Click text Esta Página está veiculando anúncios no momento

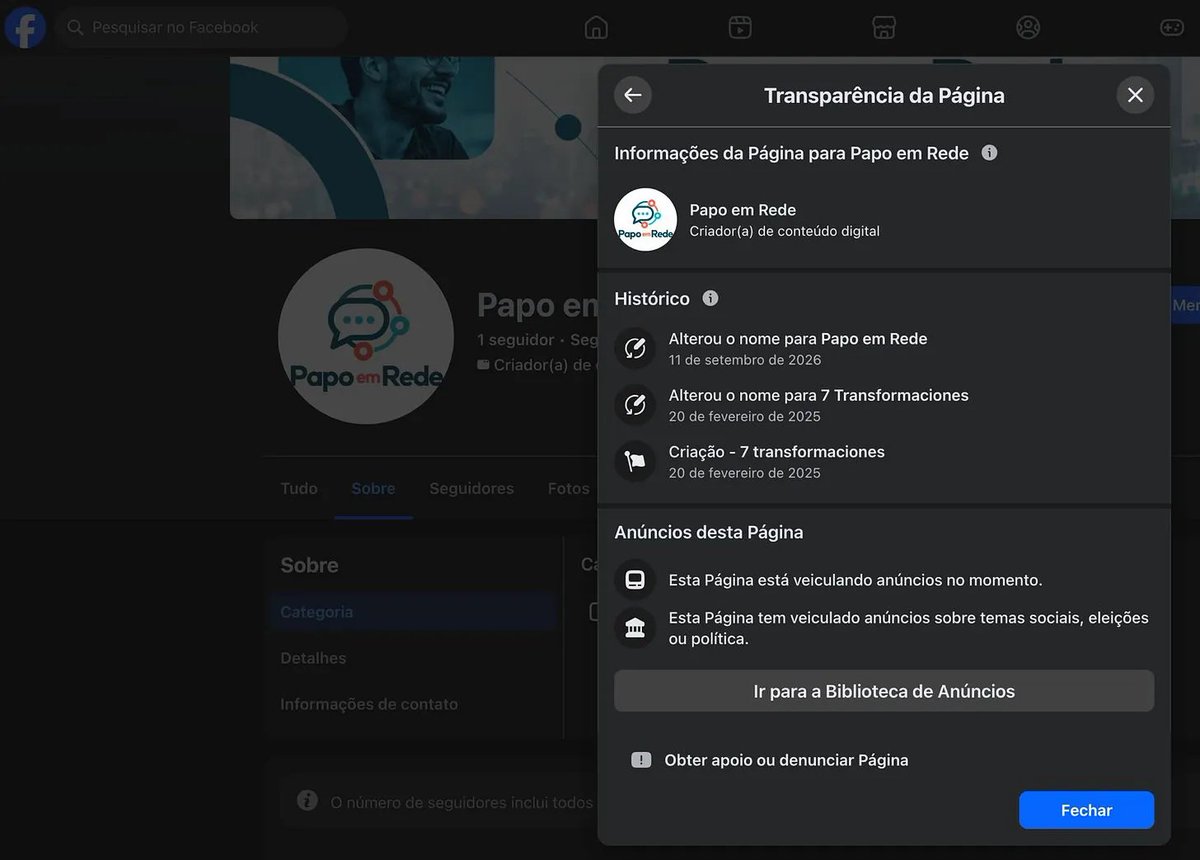(x=856, y=580)
